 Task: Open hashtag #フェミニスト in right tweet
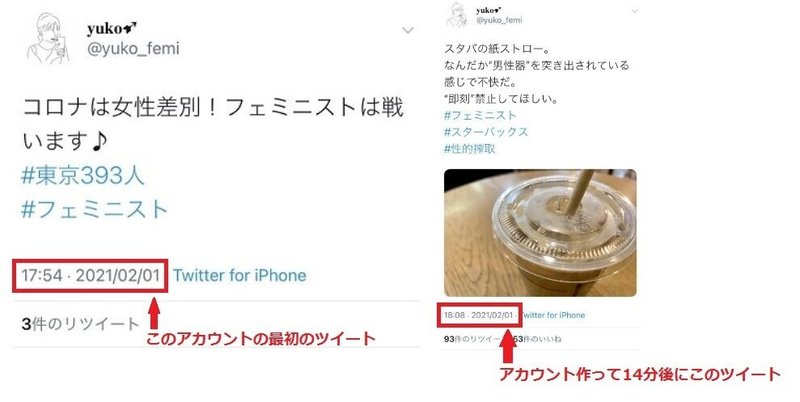click(x=480, y=115)
